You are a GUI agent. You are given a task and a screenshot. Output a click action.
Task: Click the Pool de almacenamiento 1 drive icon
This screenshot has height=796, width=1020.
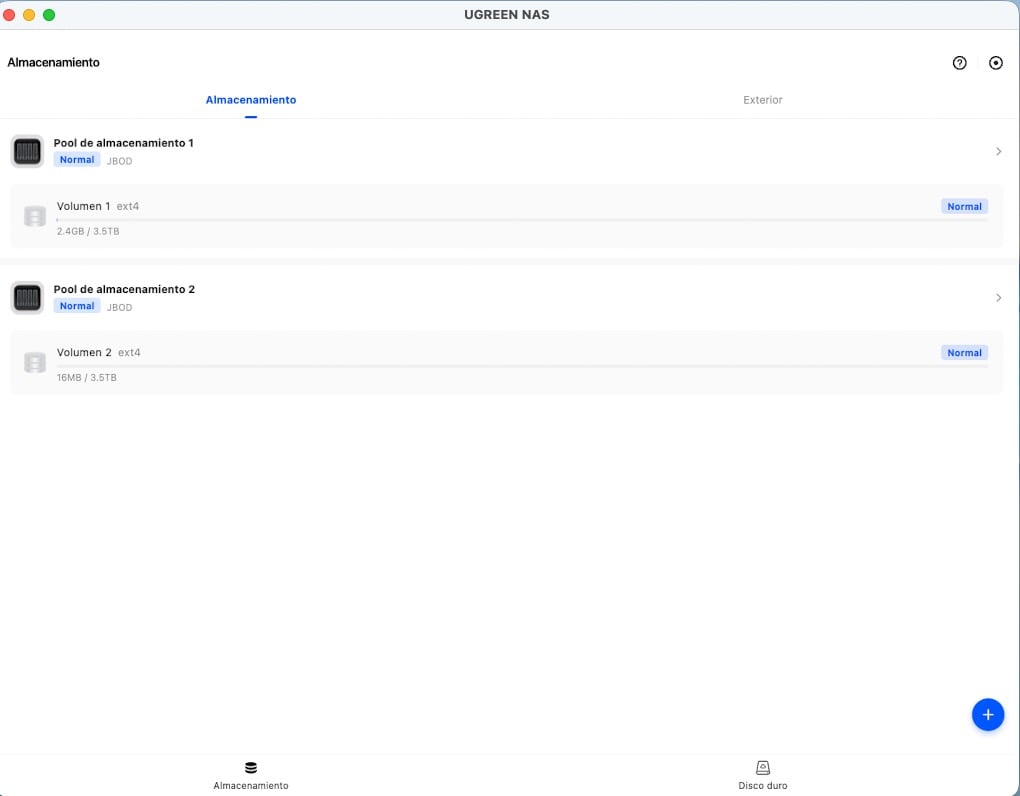point(27,152)
